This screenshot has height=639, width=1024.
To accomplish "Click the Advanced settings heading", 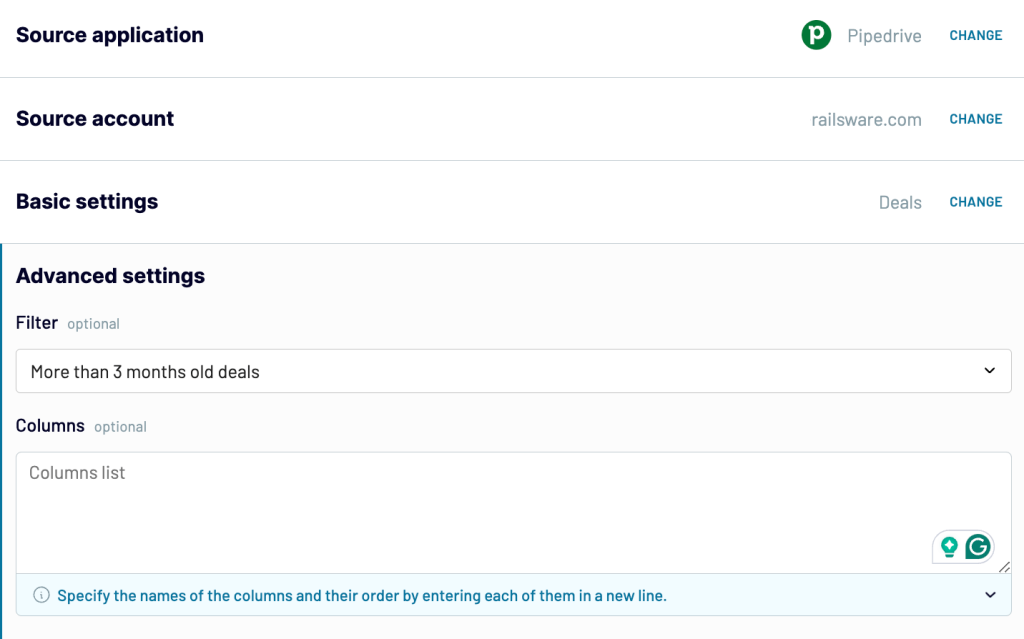I will click(x=110, y=276).
